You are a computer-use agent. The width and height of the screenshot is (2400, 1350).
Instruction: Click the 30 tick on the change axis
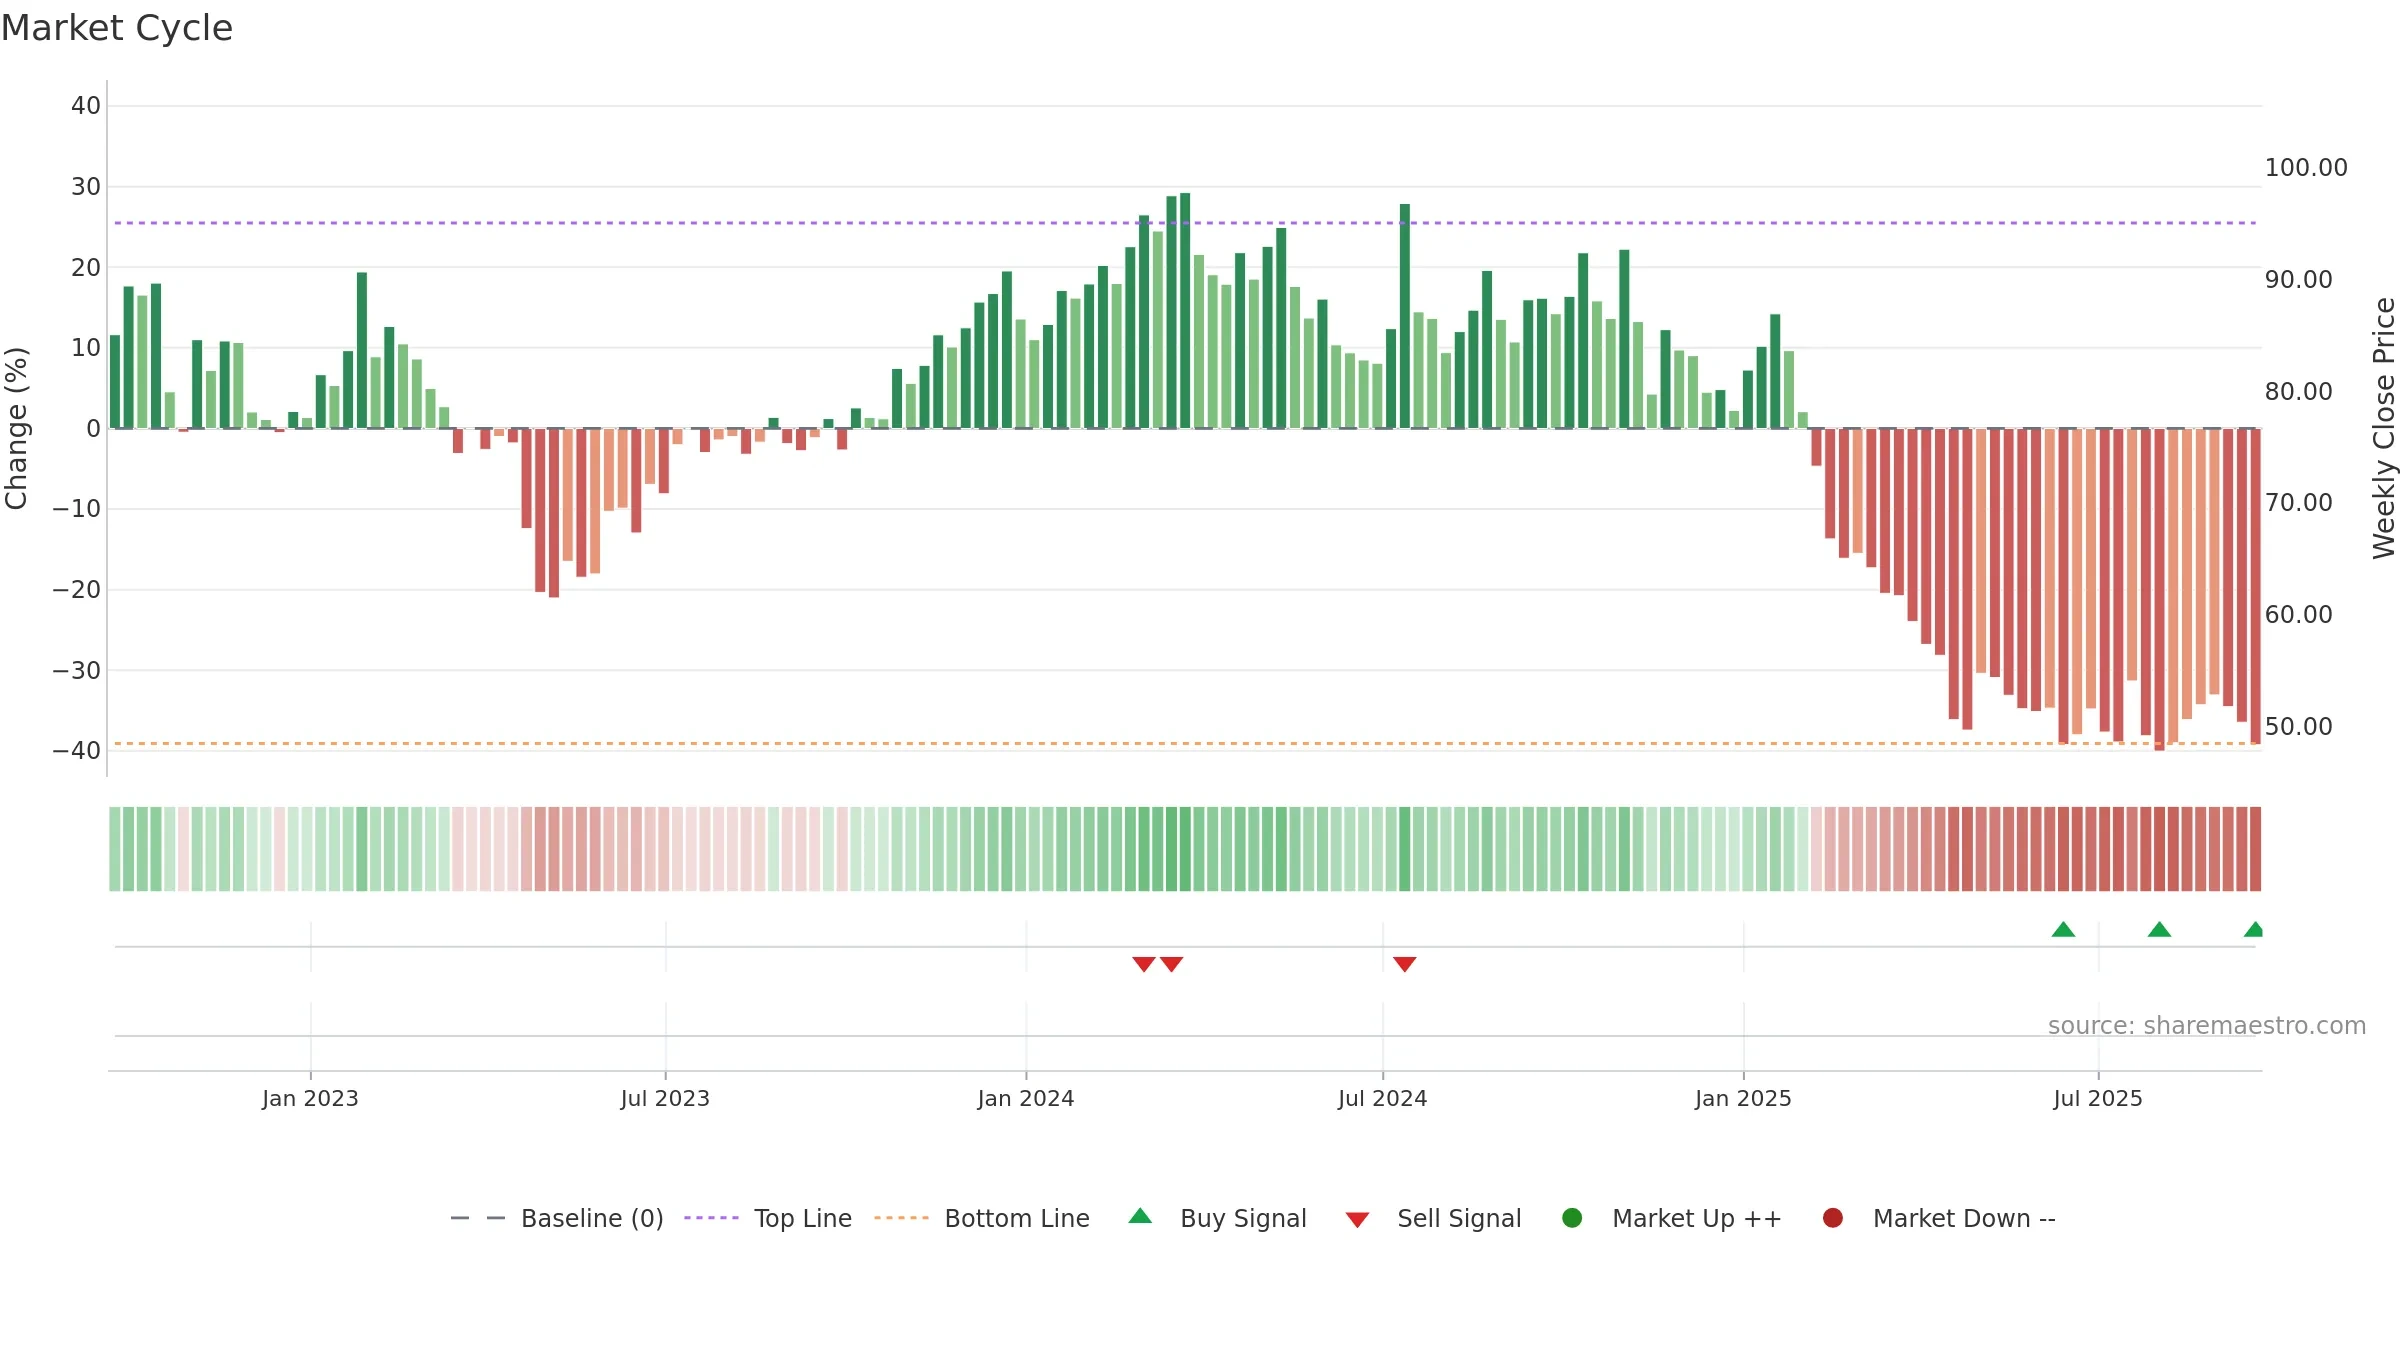point(86,187)
